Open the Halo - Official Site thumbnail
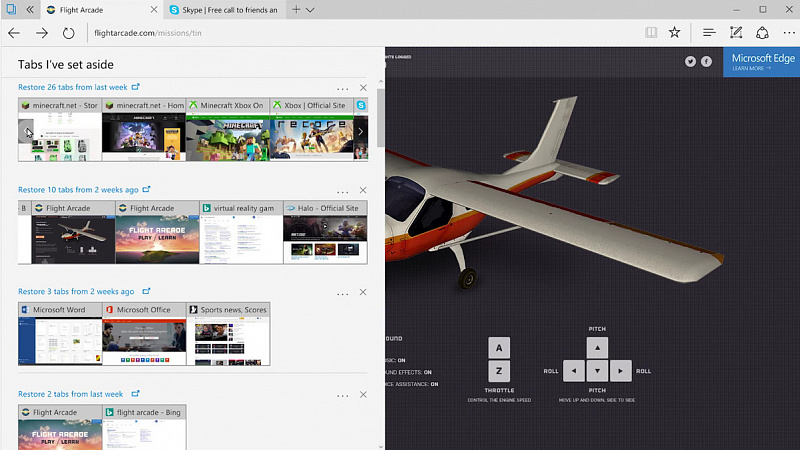This screenshot has width=800, height=450. [x=325, y=232]
